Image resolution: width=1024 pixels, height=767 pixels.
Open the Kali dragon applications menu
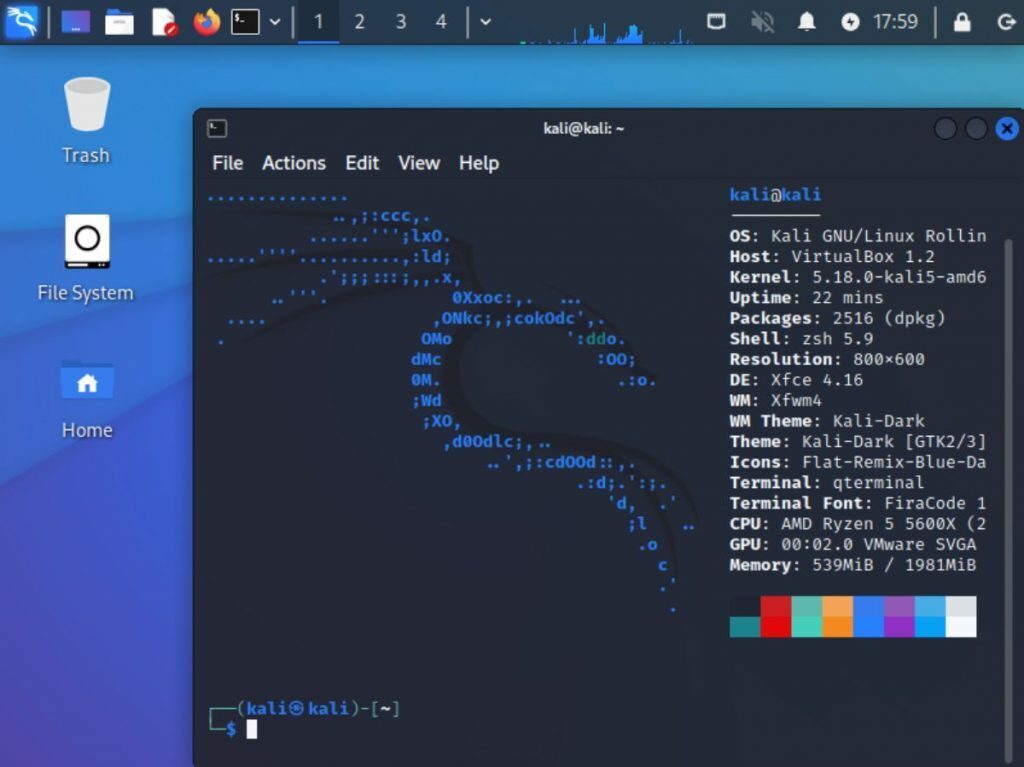click(x=22, y=22)
